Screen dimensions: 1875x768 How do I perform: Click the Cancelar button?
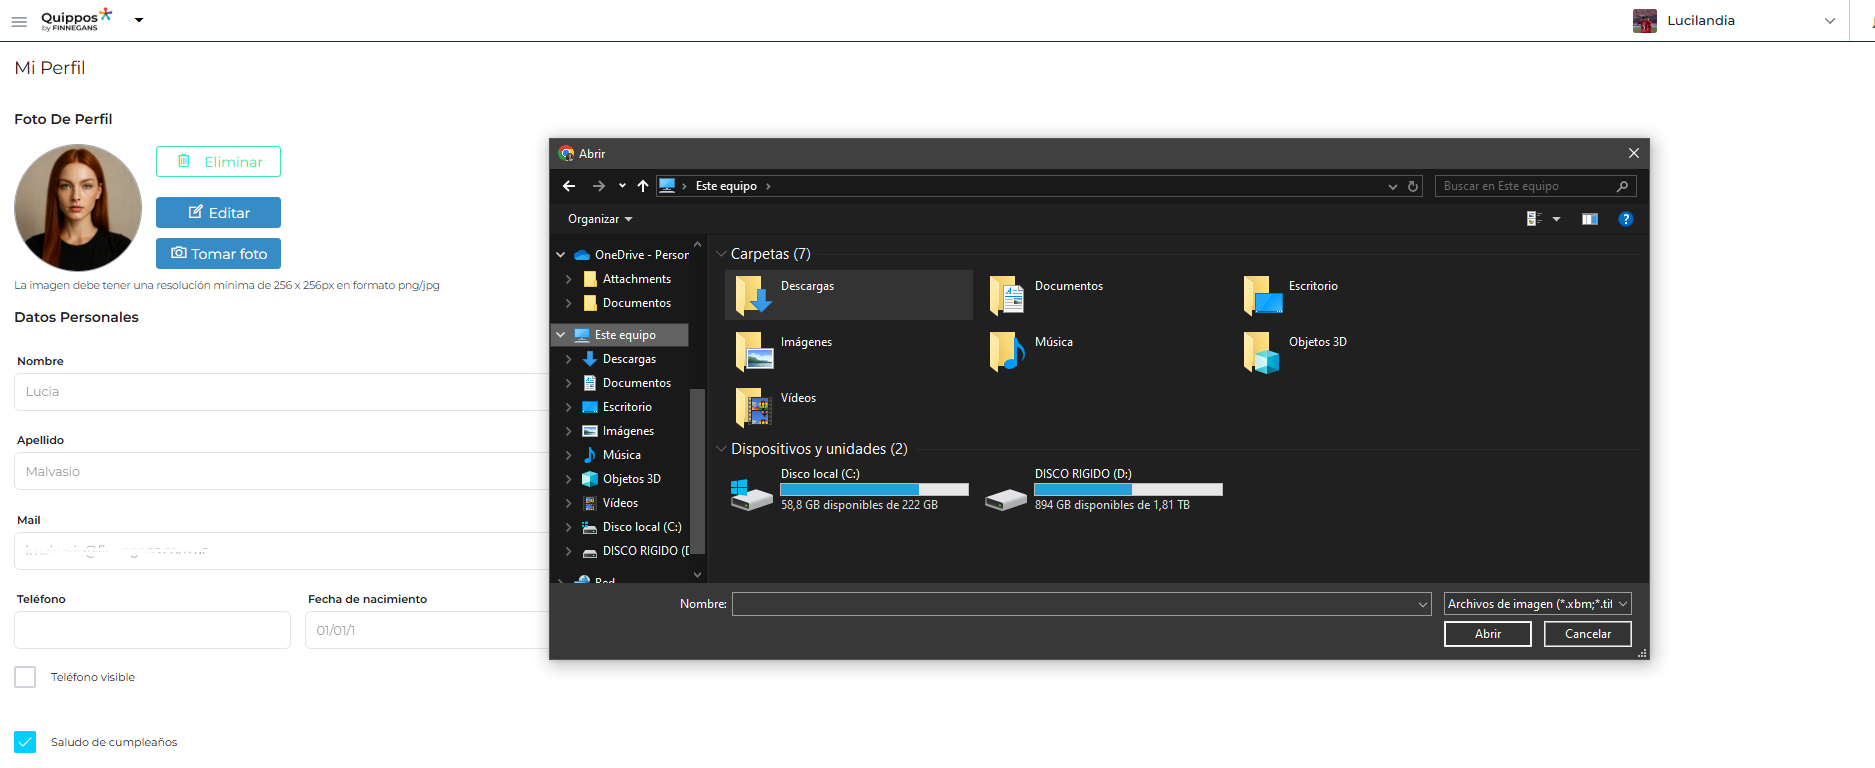pos(1587,634)
